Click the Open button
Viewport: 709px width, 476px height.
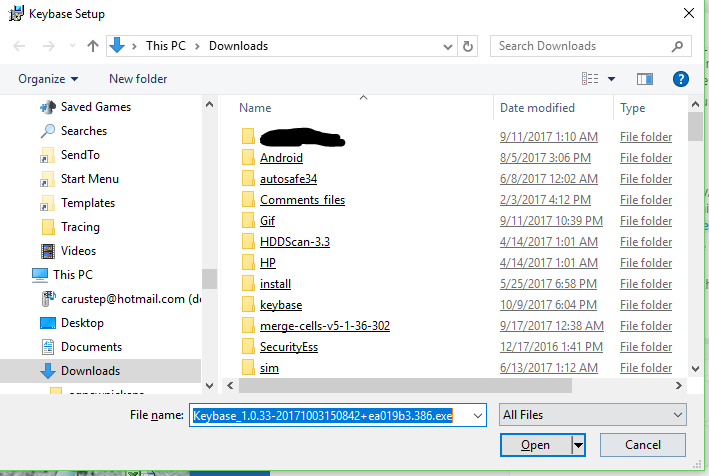[536, 445]
